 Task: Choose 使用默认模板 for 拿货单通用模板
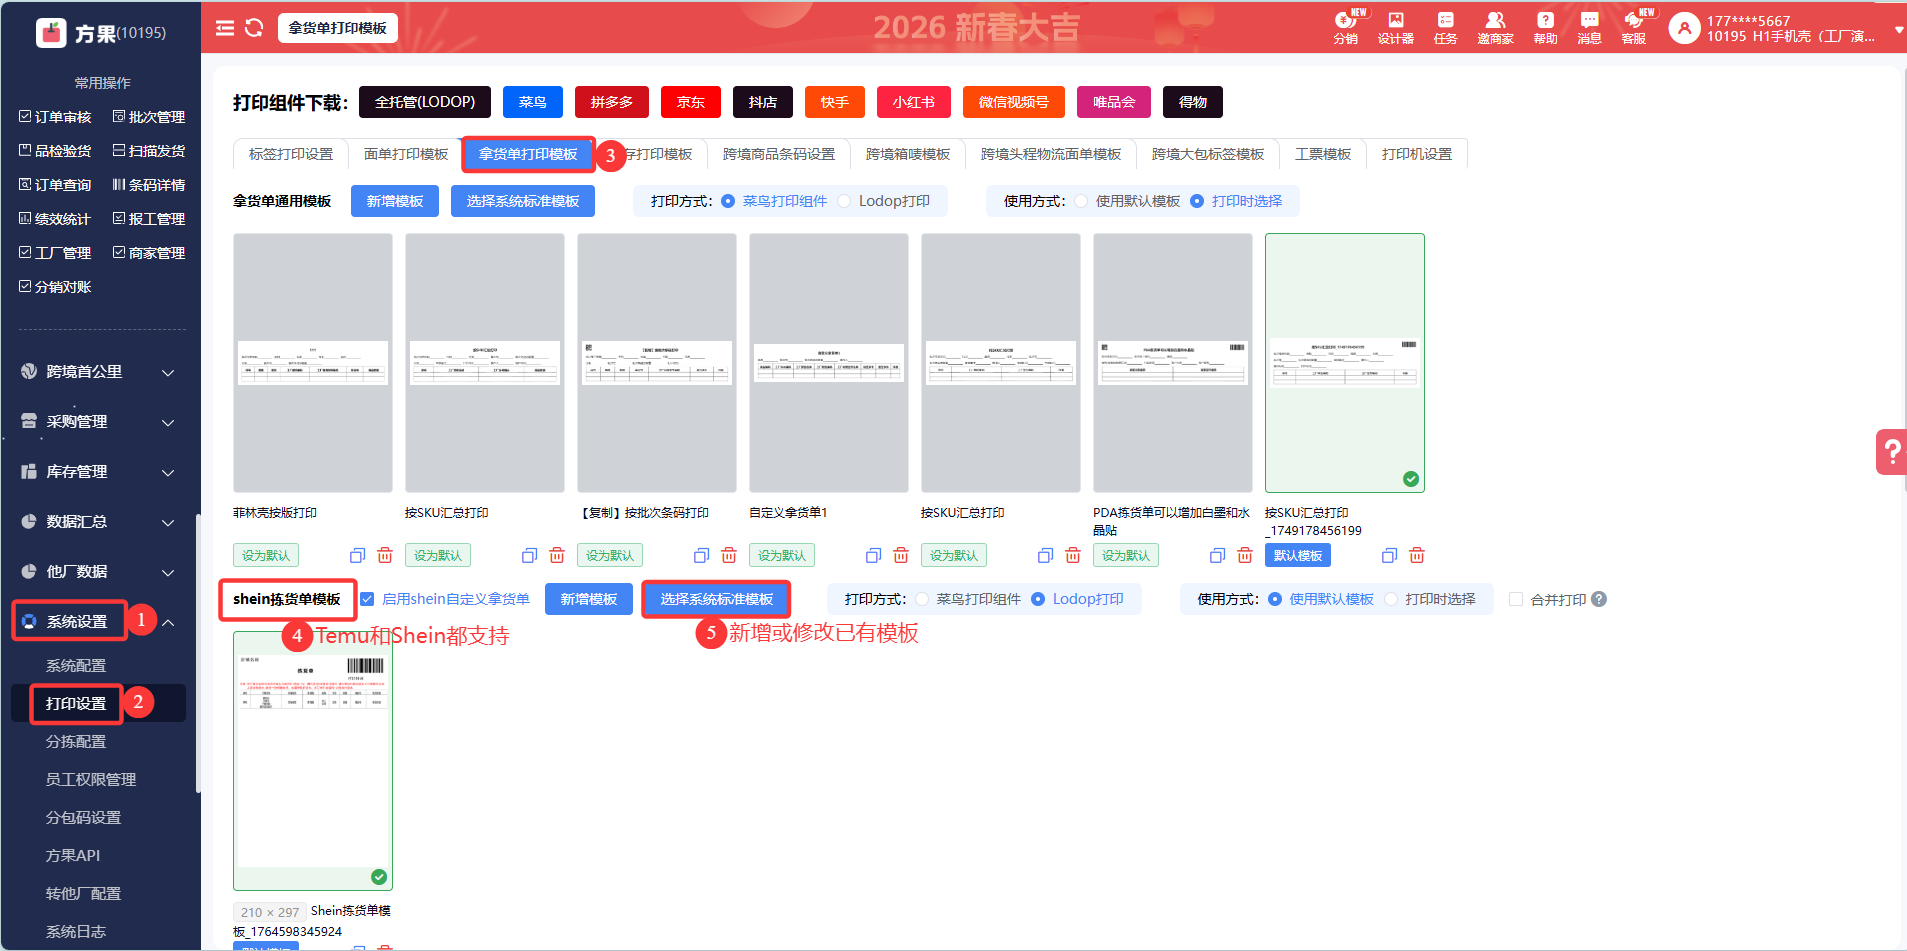1081,201
